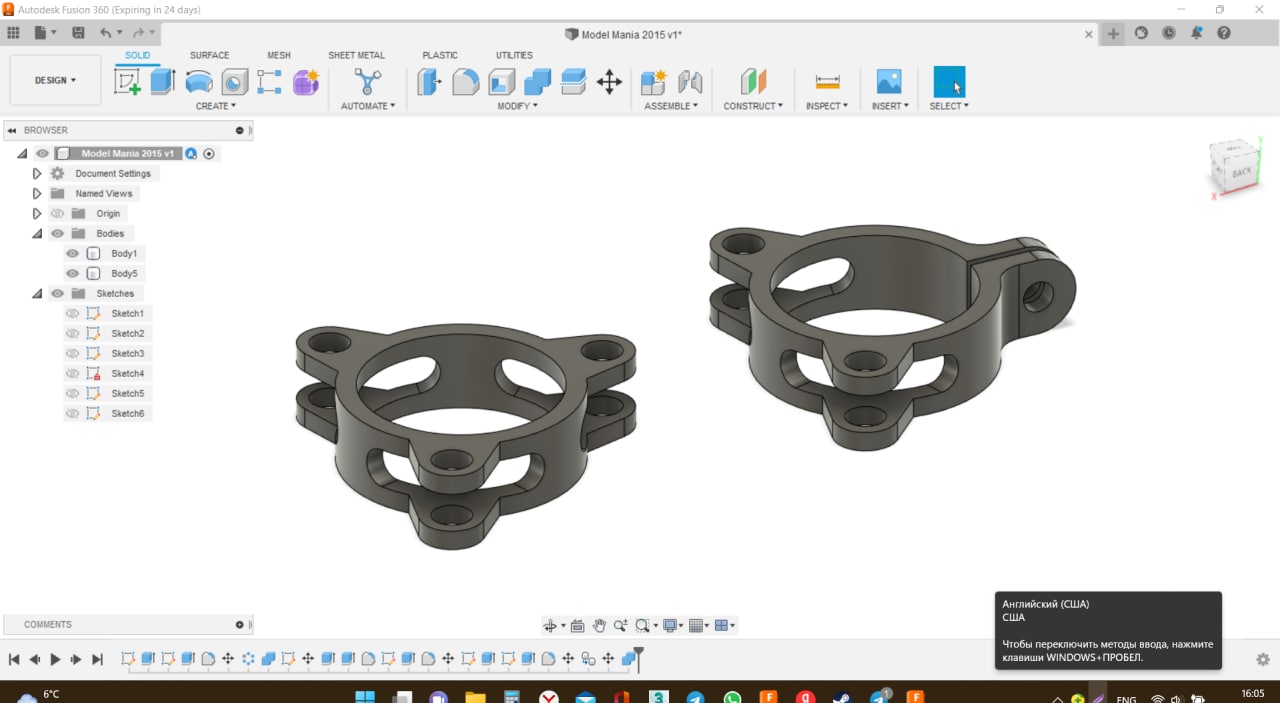This screenshot has height=703, width=1280.
Task: Select the Create Sketch tool
Action: pyautogui.click(x=128, y=82)
